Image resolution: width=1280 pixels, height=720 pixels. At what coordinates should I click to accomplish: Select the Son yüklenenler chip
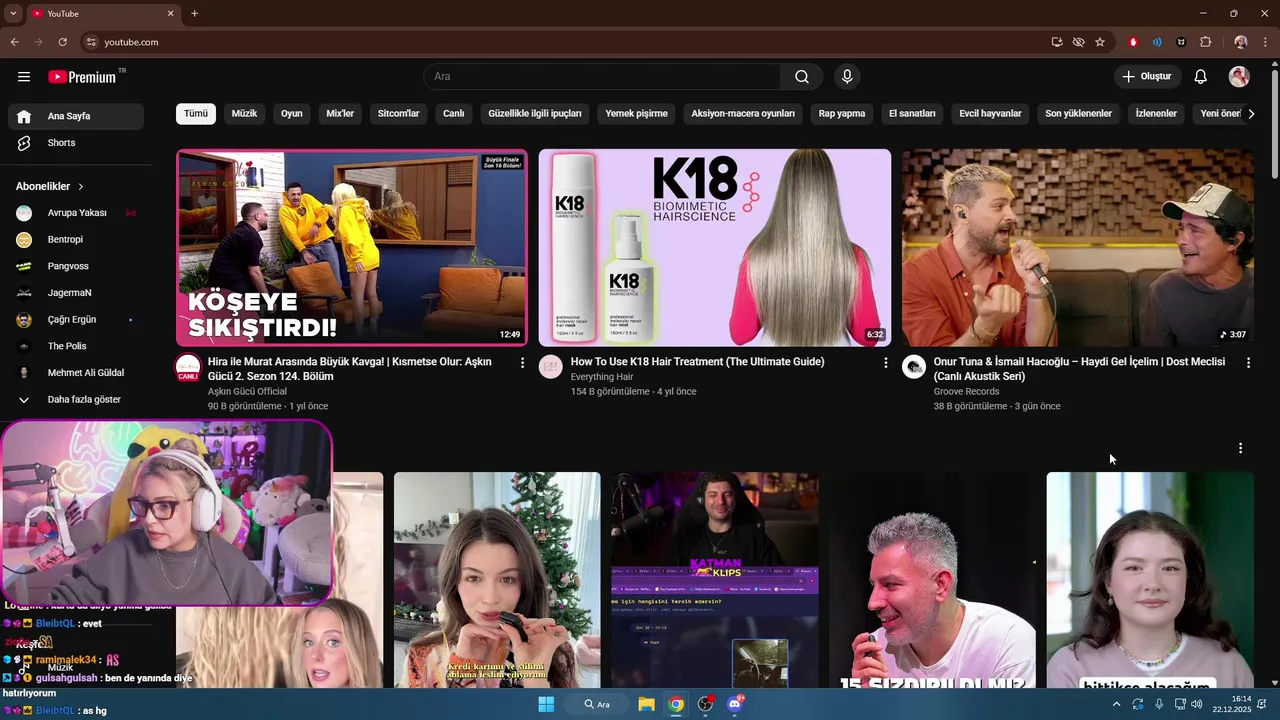click(1078, 114)
